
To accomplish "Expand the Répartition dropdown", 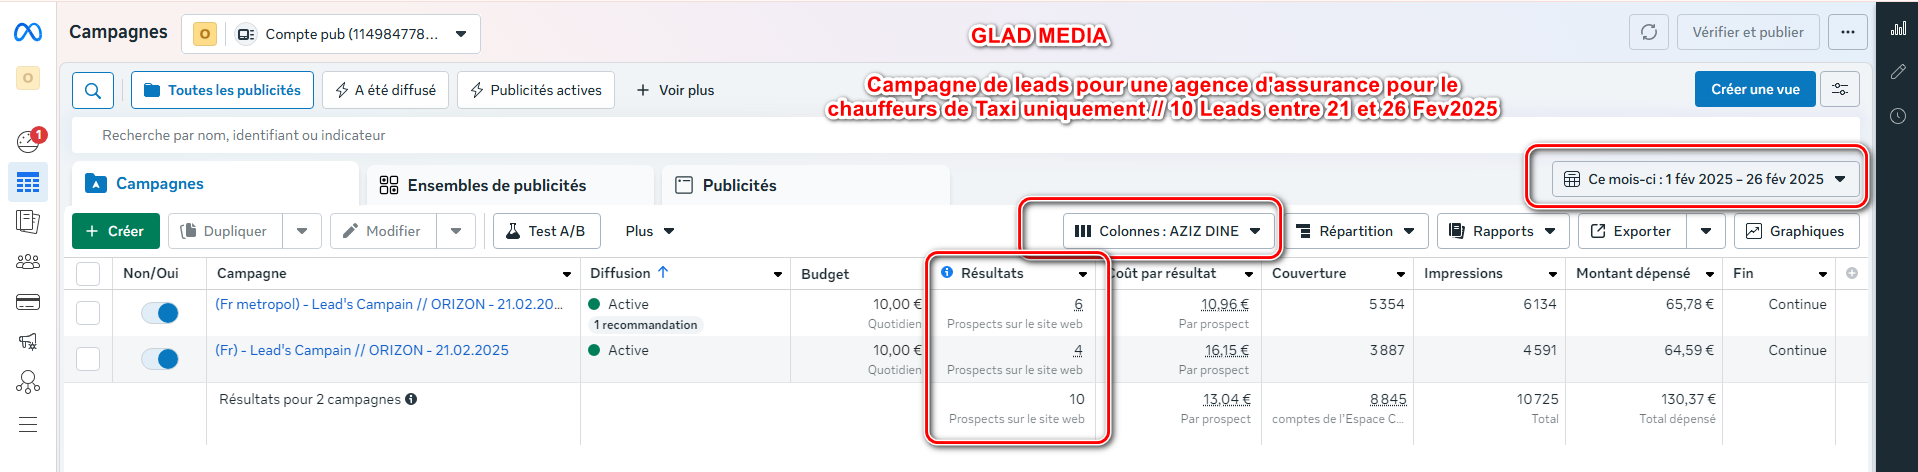I will click(1355, 231).
